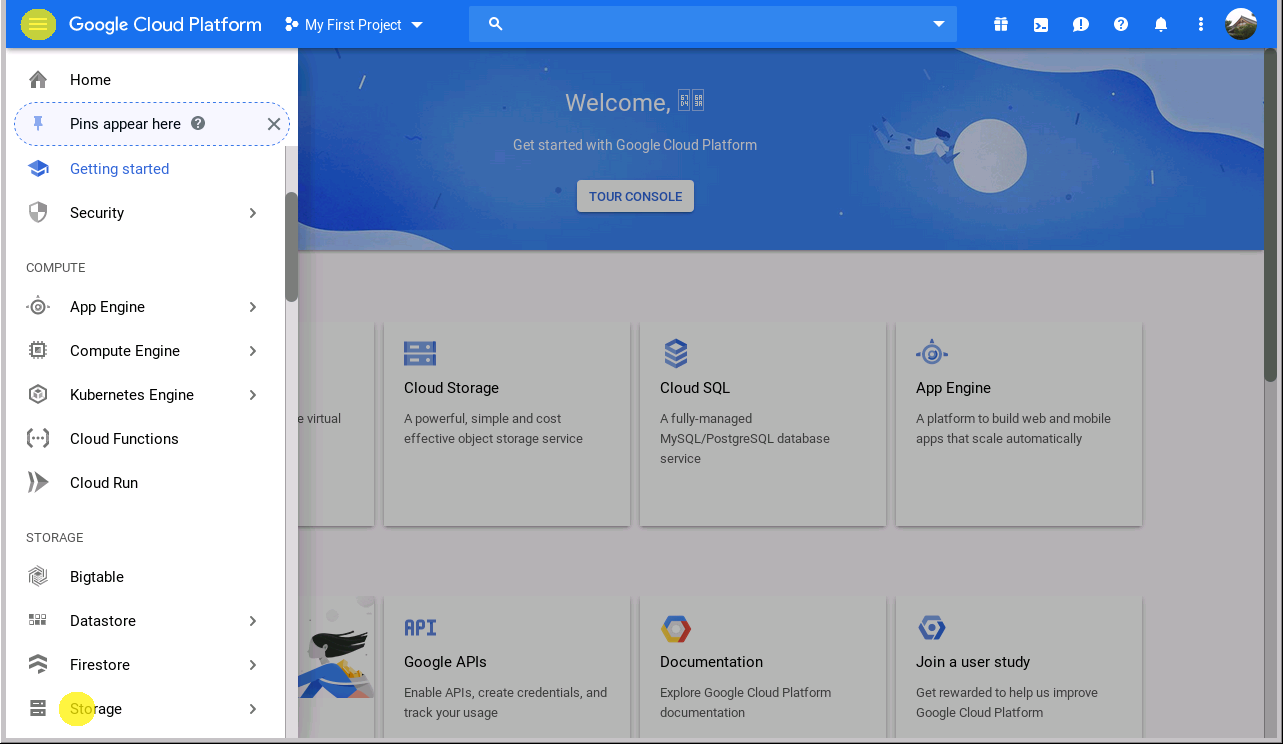1283x744 pixels.
Task: Click the send feedback icon
Action: pyautogui.click(x=1080, y=24)
